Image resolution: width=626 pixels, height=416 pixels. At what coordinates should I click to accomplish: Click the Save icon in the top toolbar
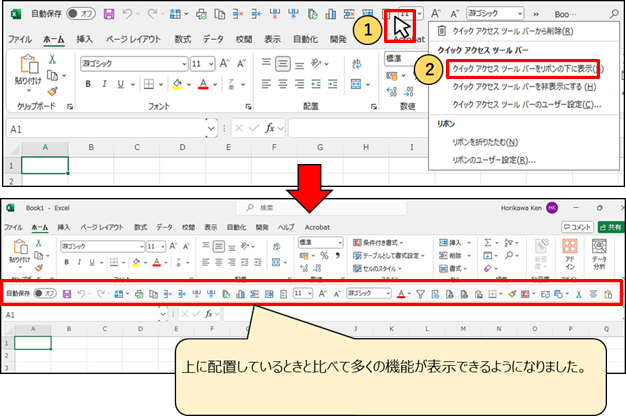coord(109,14)
